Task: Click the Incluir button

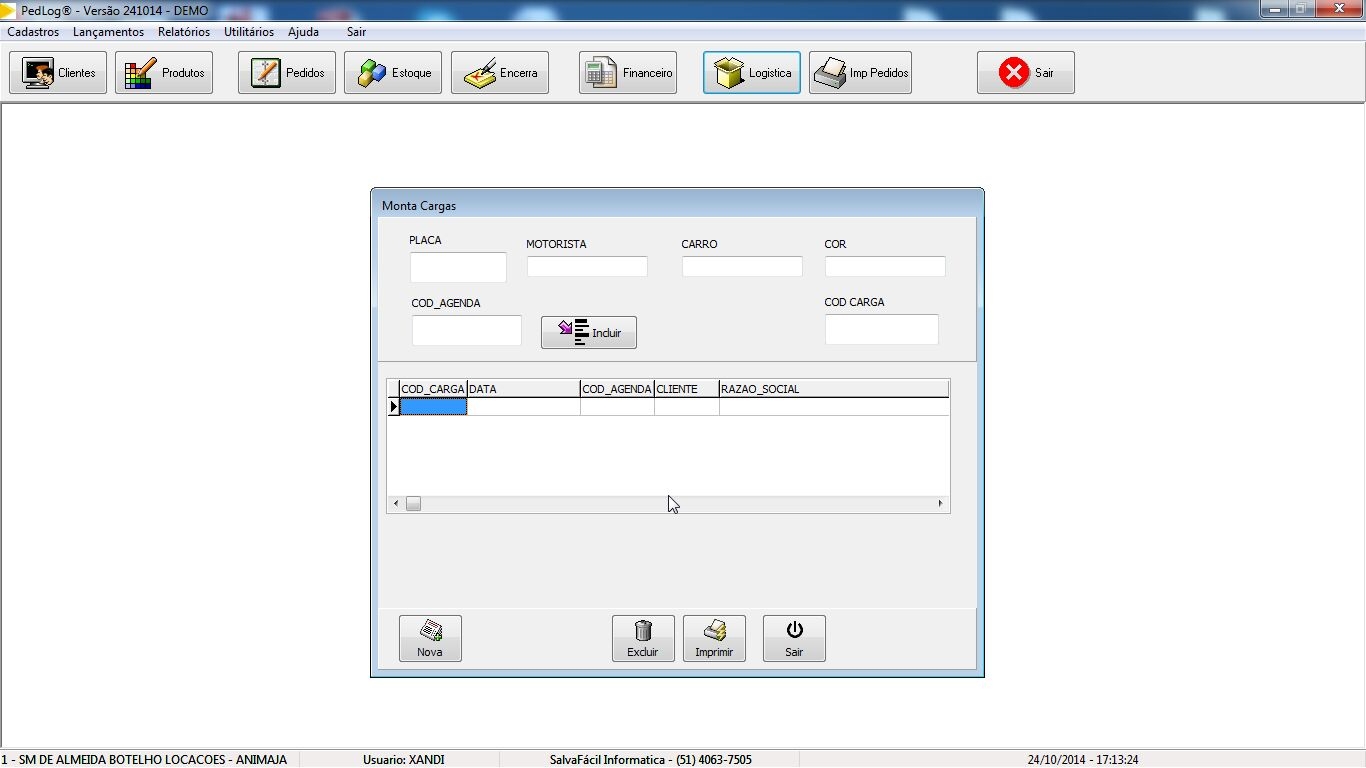Action: click(589, 333)
